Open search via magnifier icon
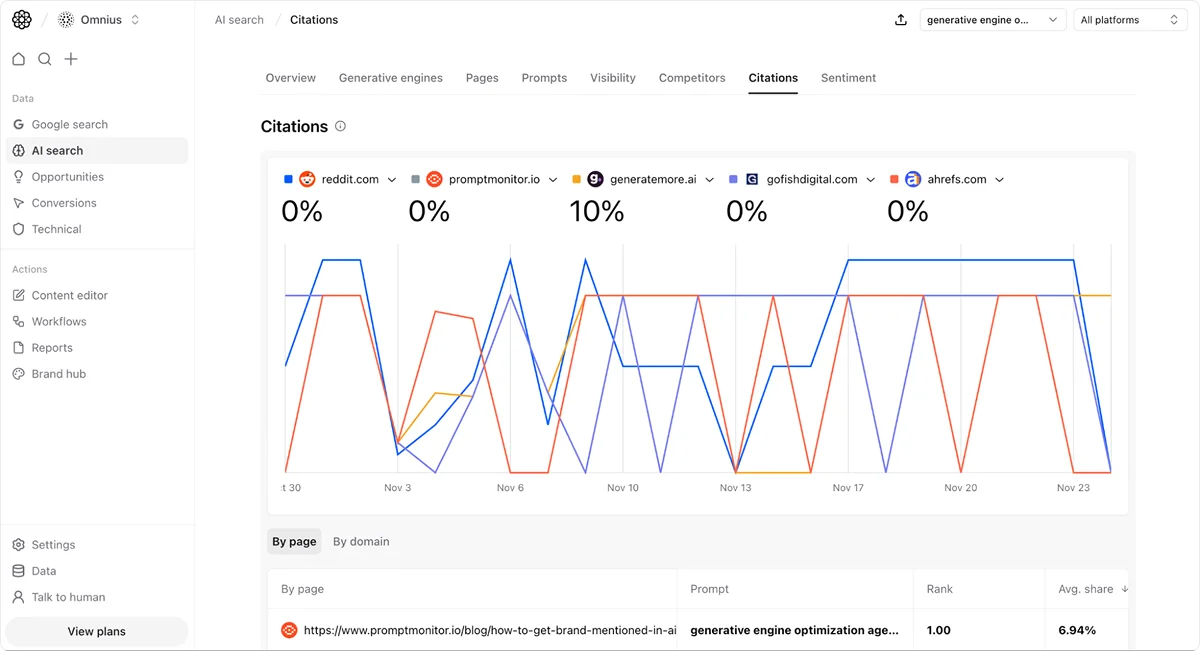 click(45, 59)
